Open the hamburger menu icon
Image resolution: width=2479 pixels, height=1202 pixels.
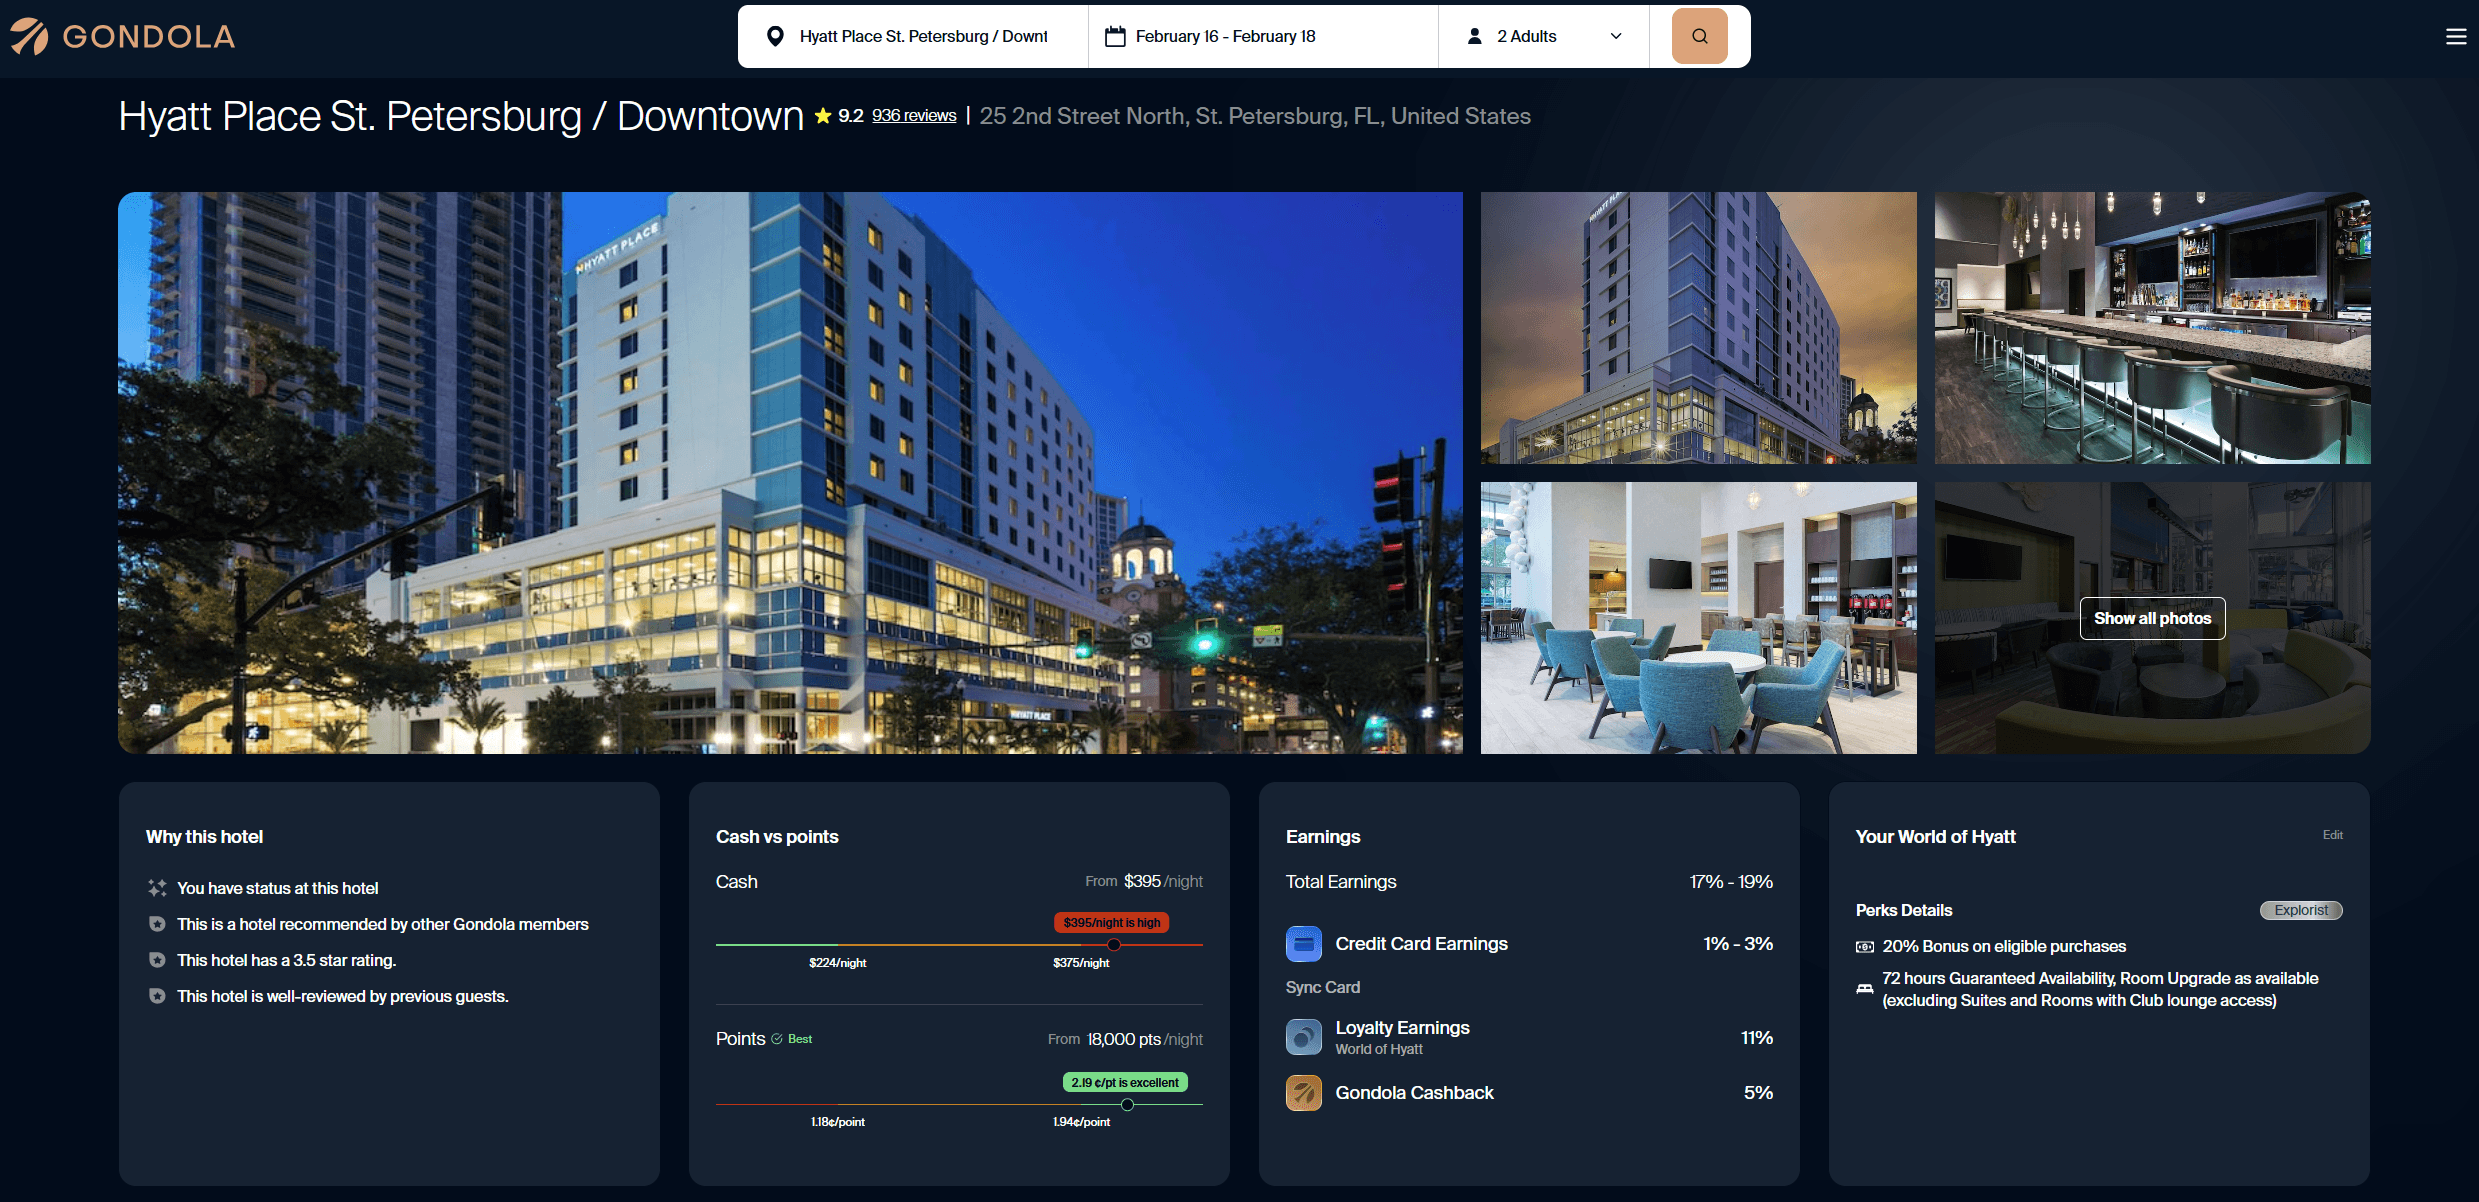pos(2455,37)
